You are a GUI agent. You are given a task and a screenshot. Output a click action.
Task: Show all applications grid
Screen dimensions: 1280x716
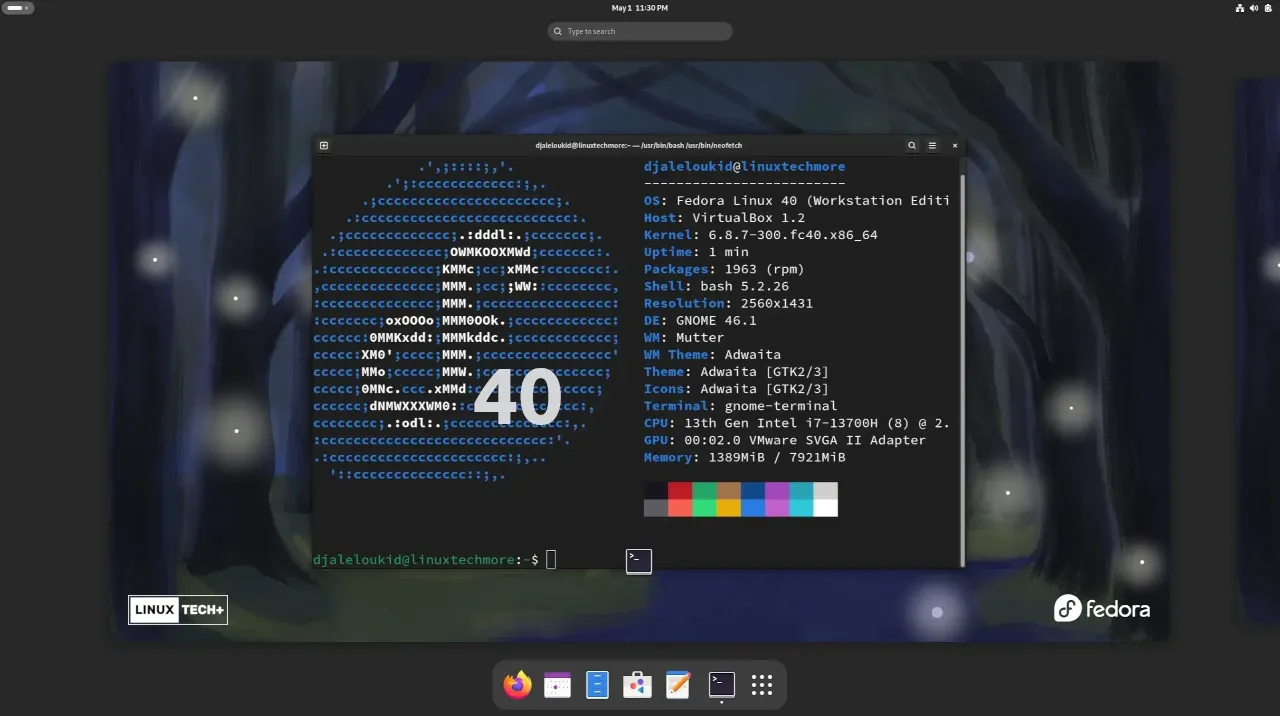click(762, 685)
